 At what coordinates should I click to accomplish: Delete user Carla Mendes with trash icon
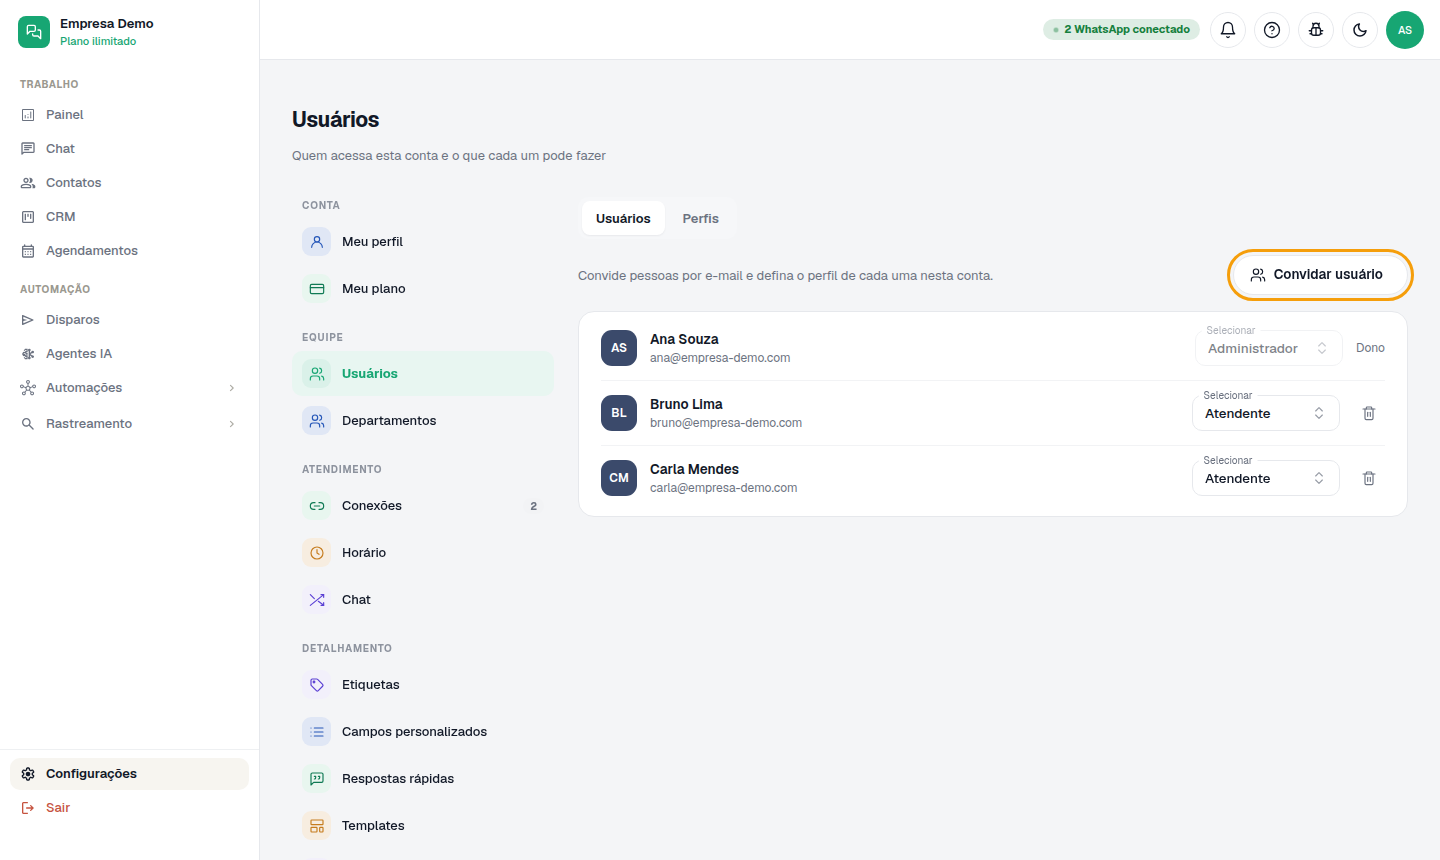click(x=1369, y=478)
